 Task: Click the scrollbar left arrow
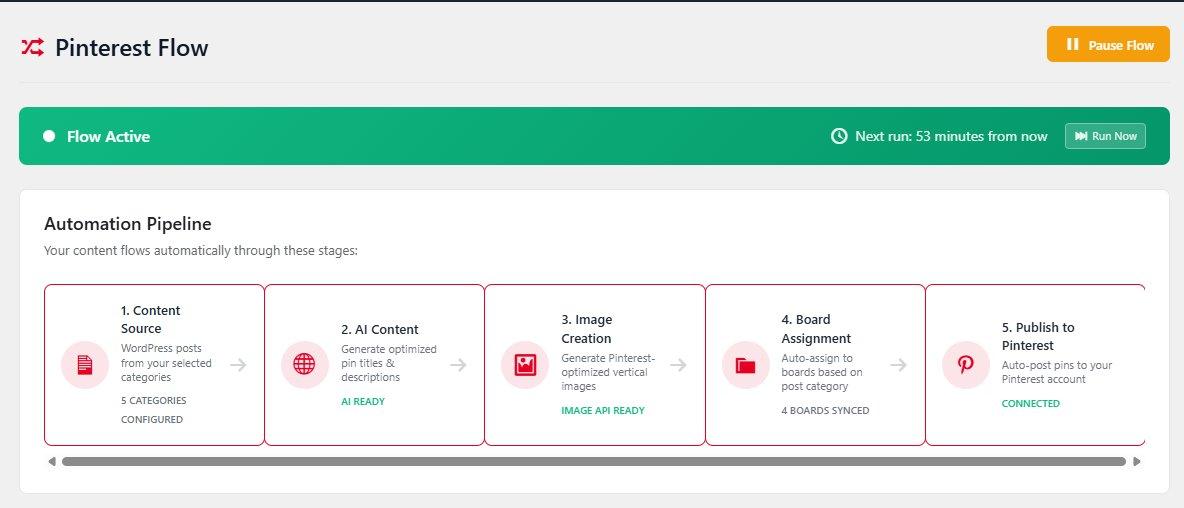pos(51,461)
